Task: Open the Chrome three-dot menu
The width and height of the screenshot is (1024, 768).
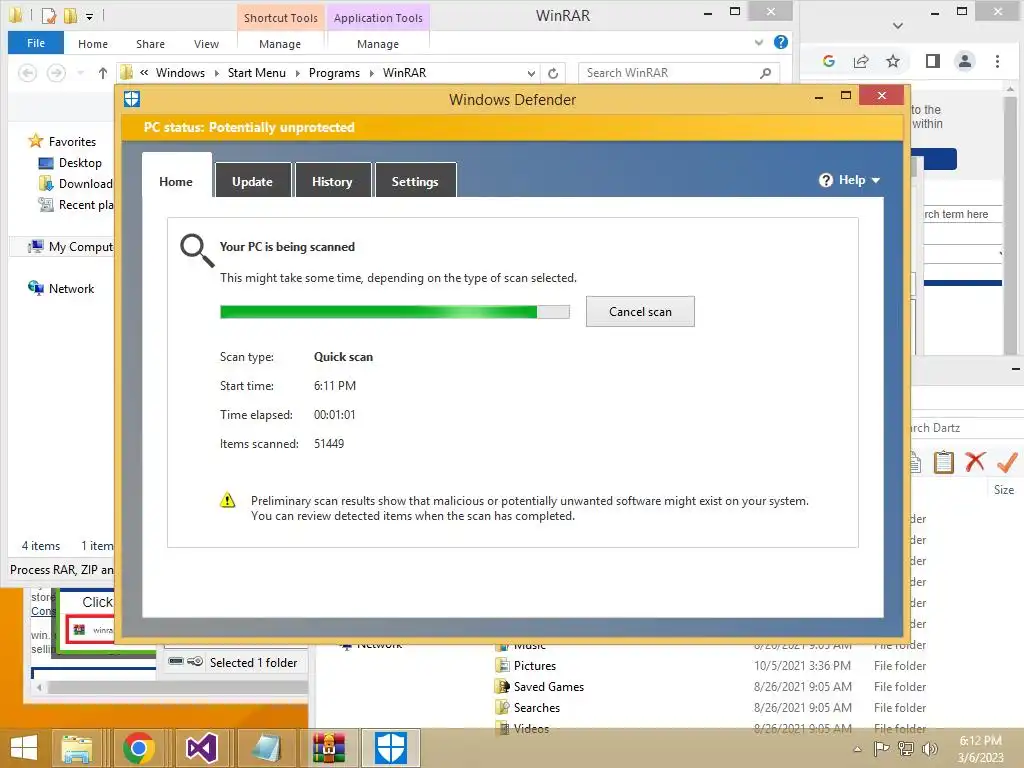Action: point(997,61)
